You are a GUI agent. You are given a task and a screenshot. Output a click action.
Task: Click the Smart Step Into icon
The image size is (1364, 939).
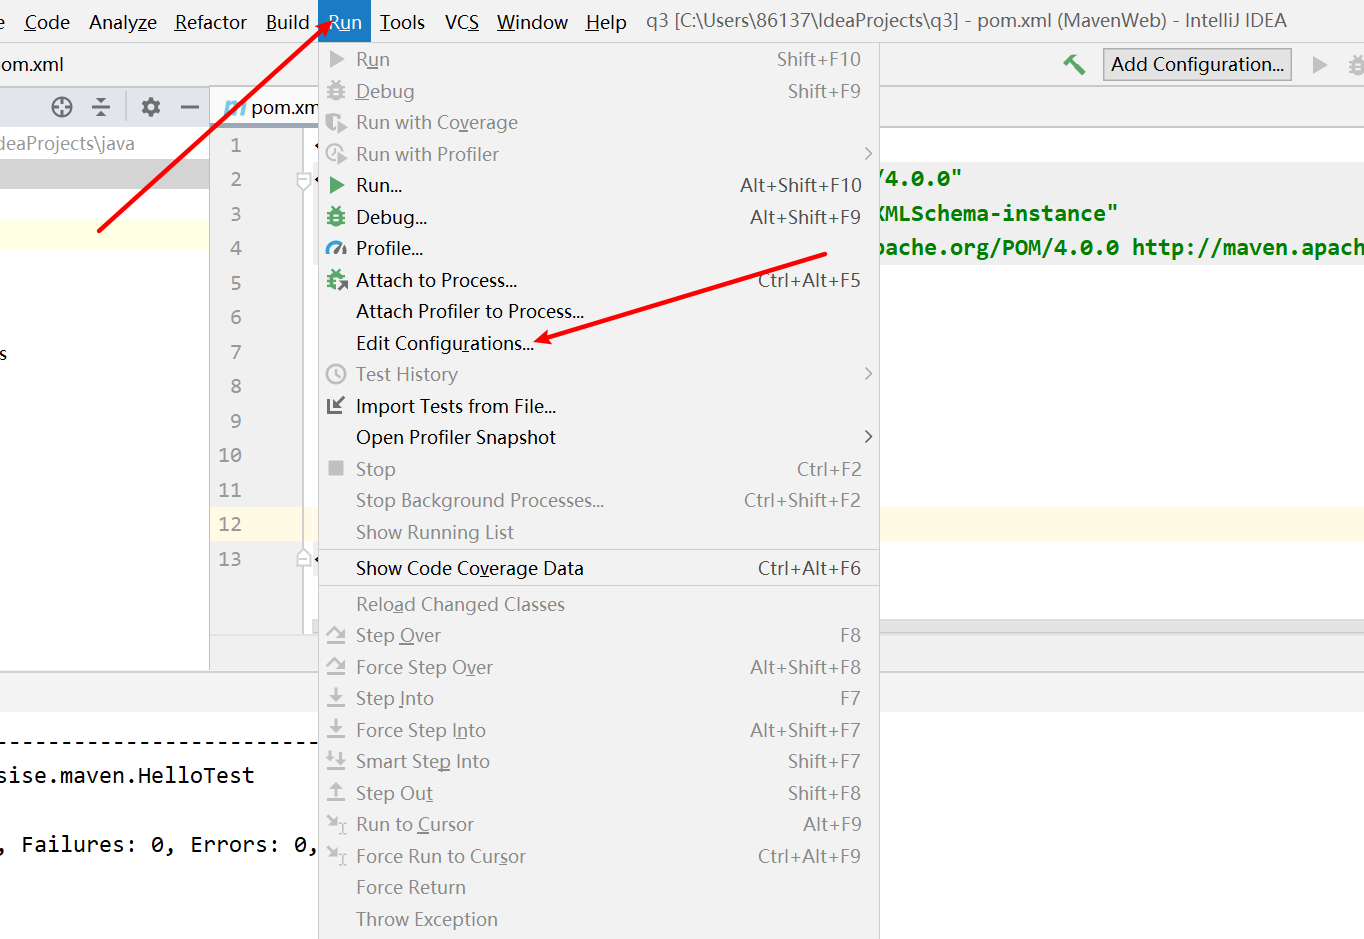[336, 761]
